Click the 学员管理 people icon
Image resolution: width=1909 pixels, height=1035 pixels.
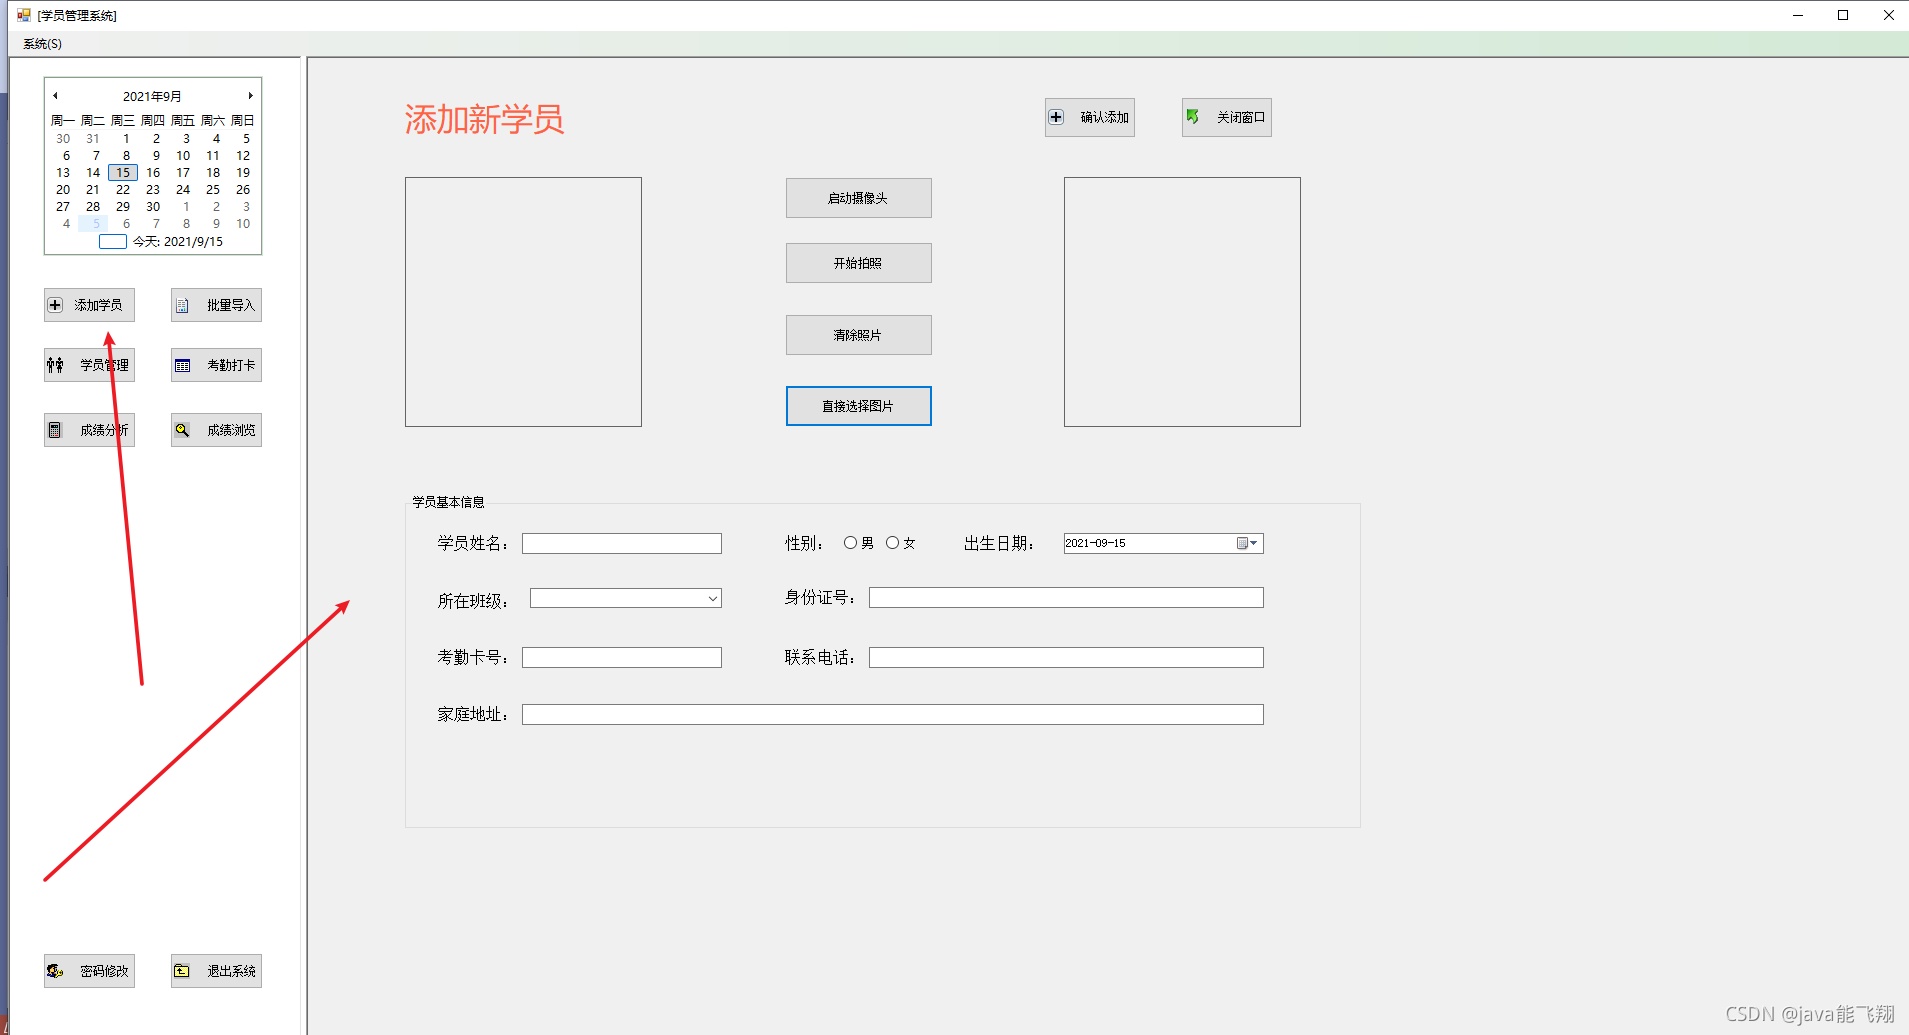55,365
